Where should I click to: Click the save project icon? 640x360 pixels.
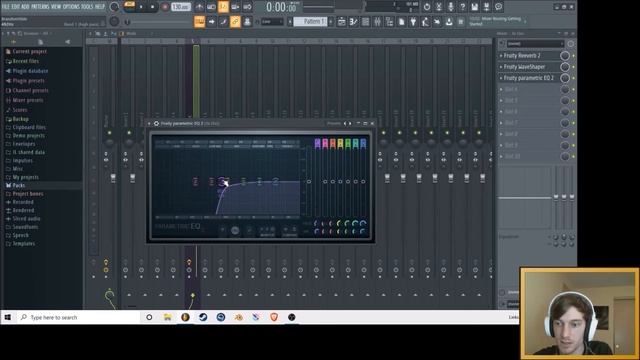[475, 7]
